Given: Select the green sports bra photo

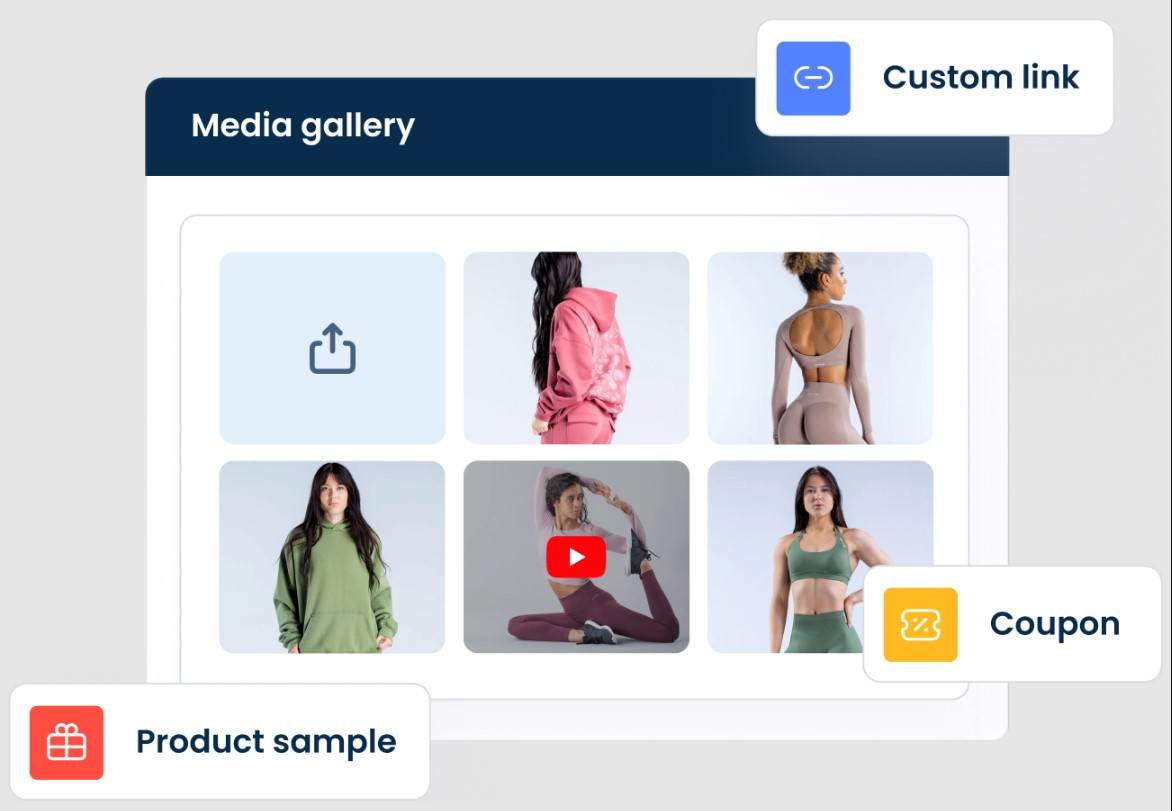Looking at the screenshot, I should [785, 557].
